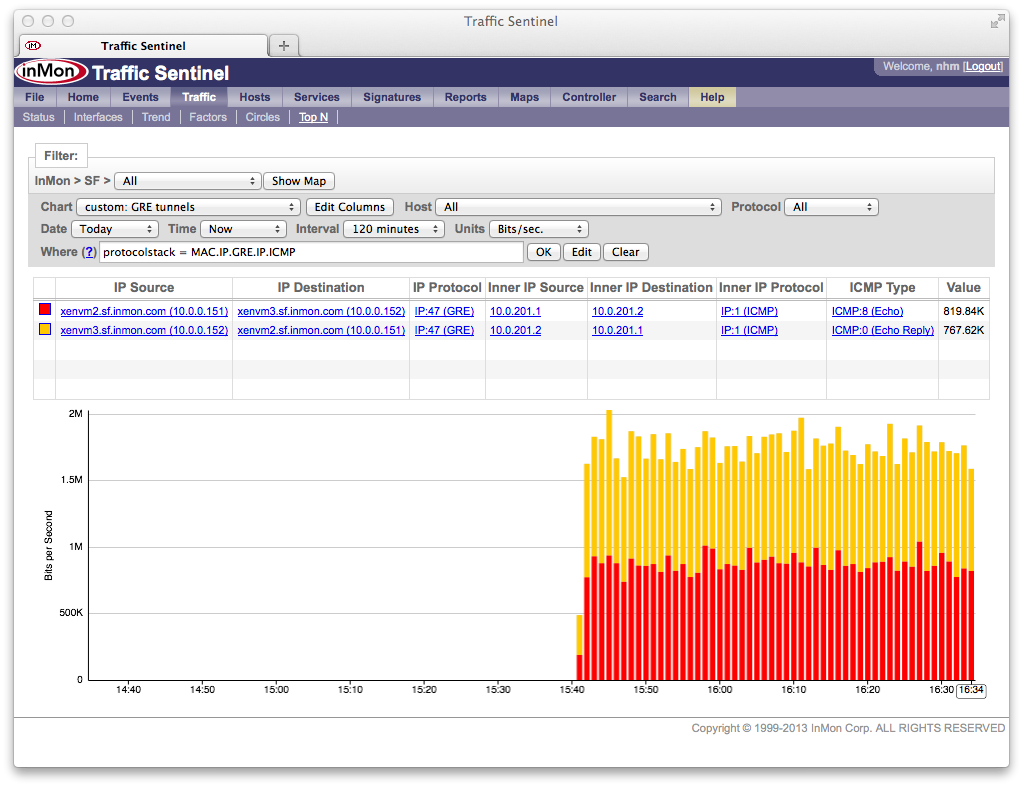
Task: Click the 16:34 time marker on chart
Action: click(971, 690)
